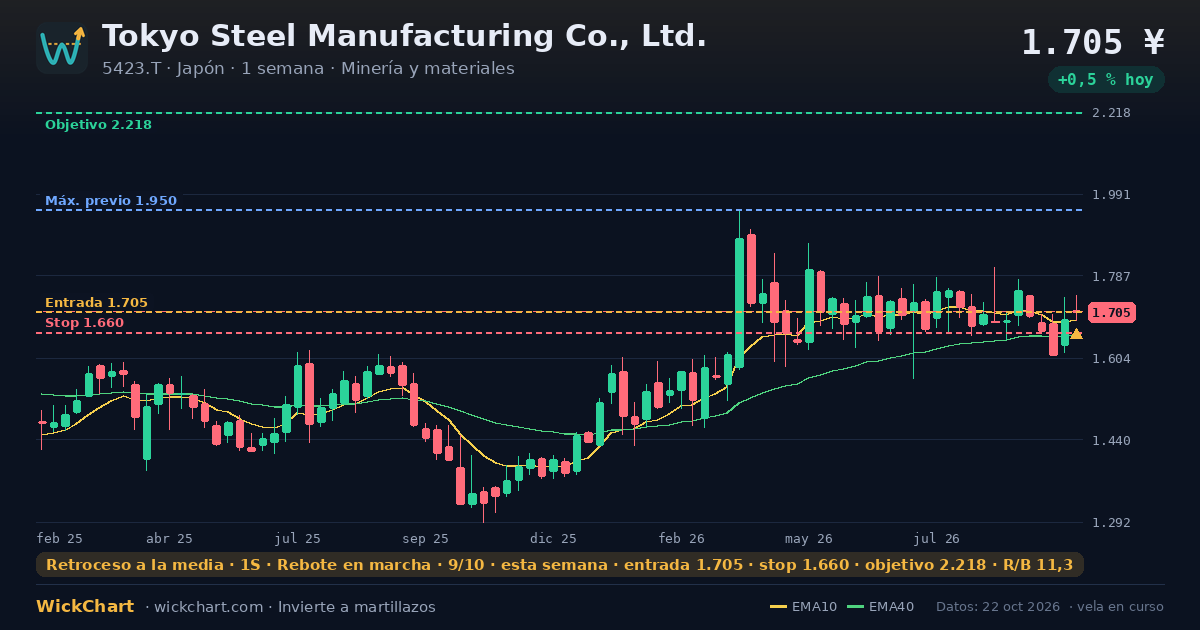Click the abr 25 date label

(169, 539)
